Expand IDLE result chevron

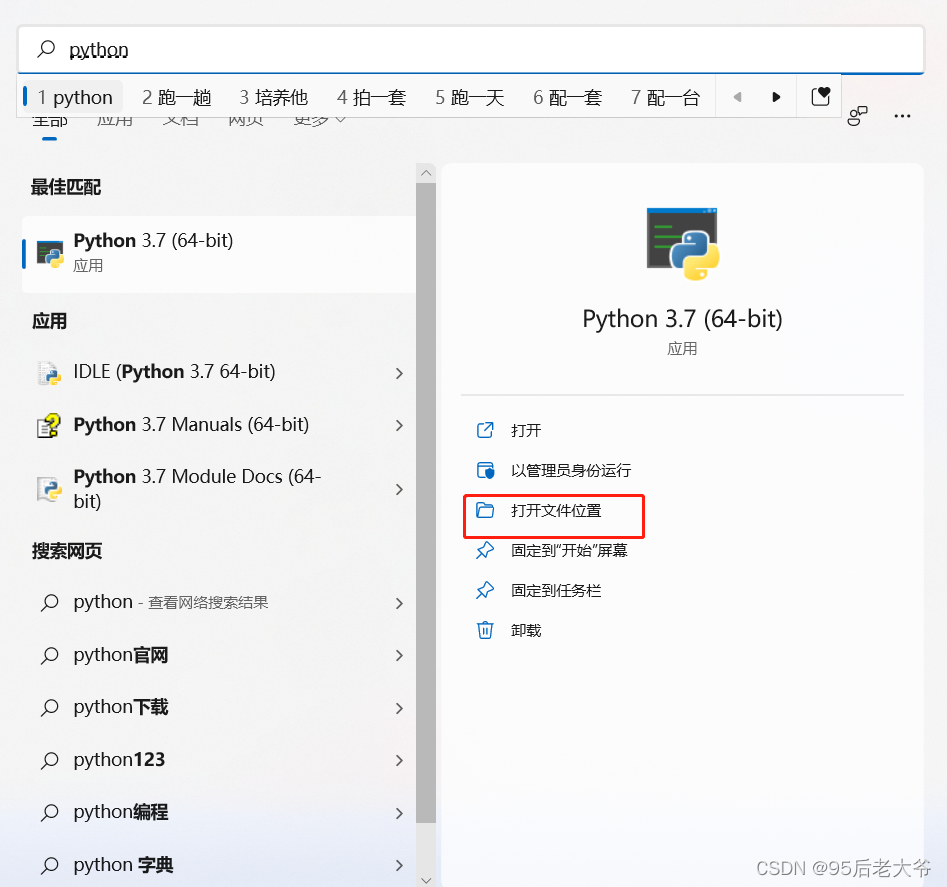[399, 373]
